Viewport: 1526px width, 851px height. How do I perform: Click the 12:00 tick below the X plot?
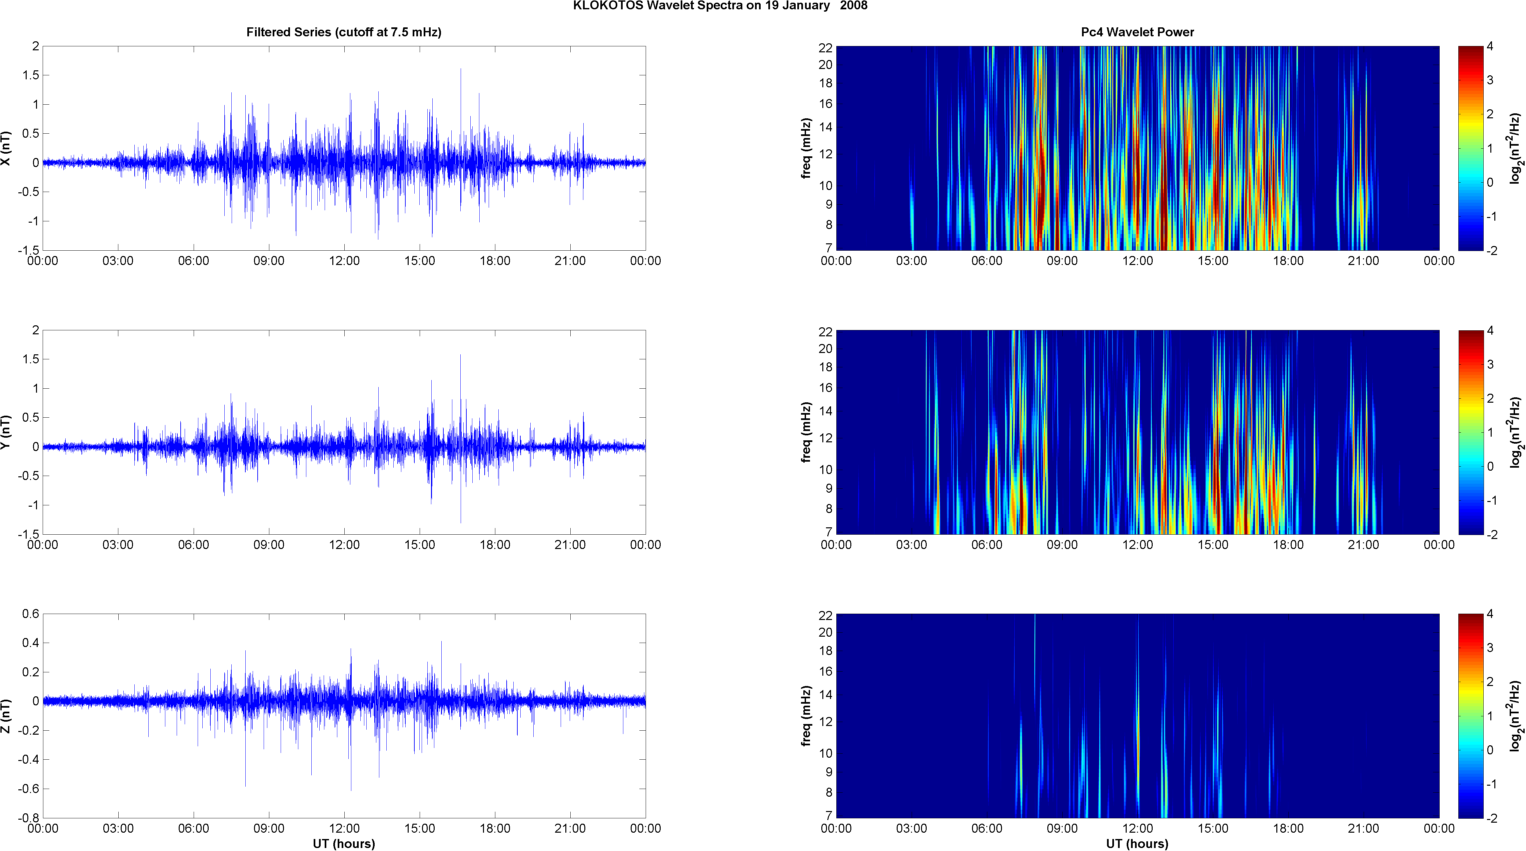coord(344,261)
